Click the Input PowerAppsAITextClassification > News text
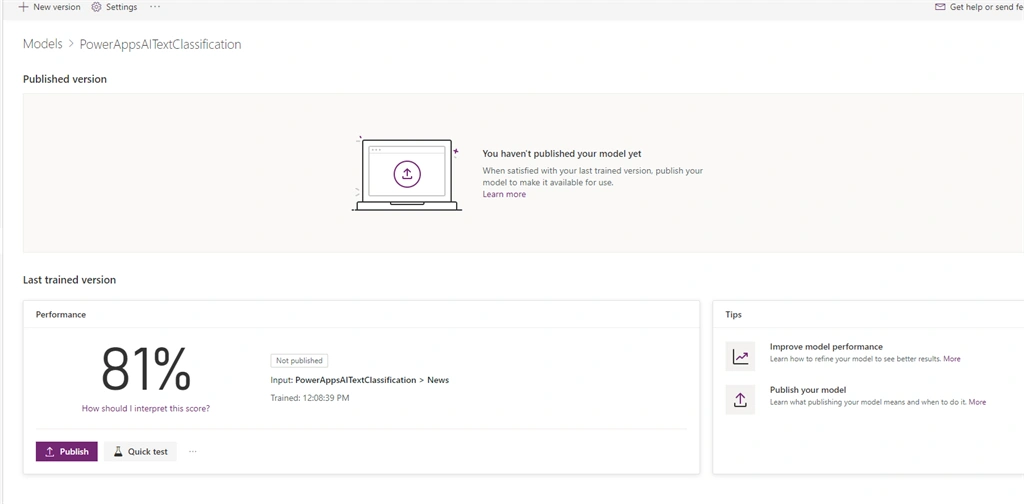 (x=360, y=380)
